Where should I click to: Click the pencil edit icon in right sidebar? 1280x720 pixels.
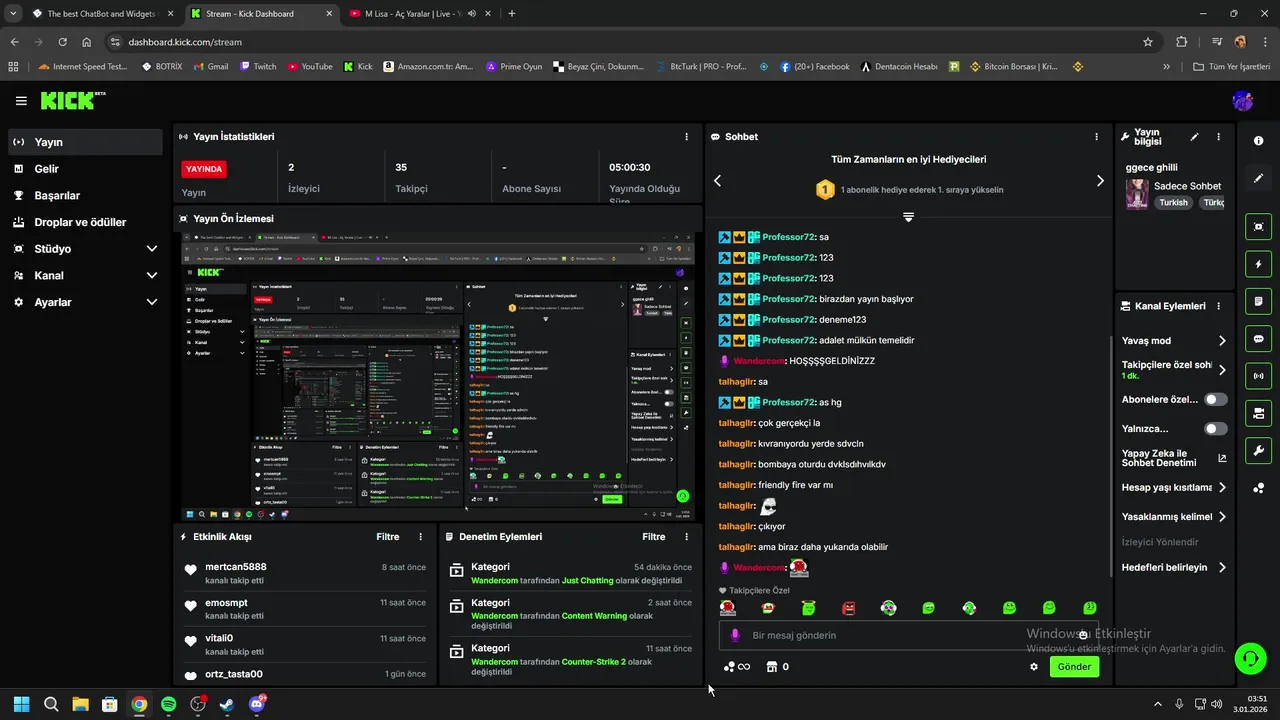pos(1259,178)
